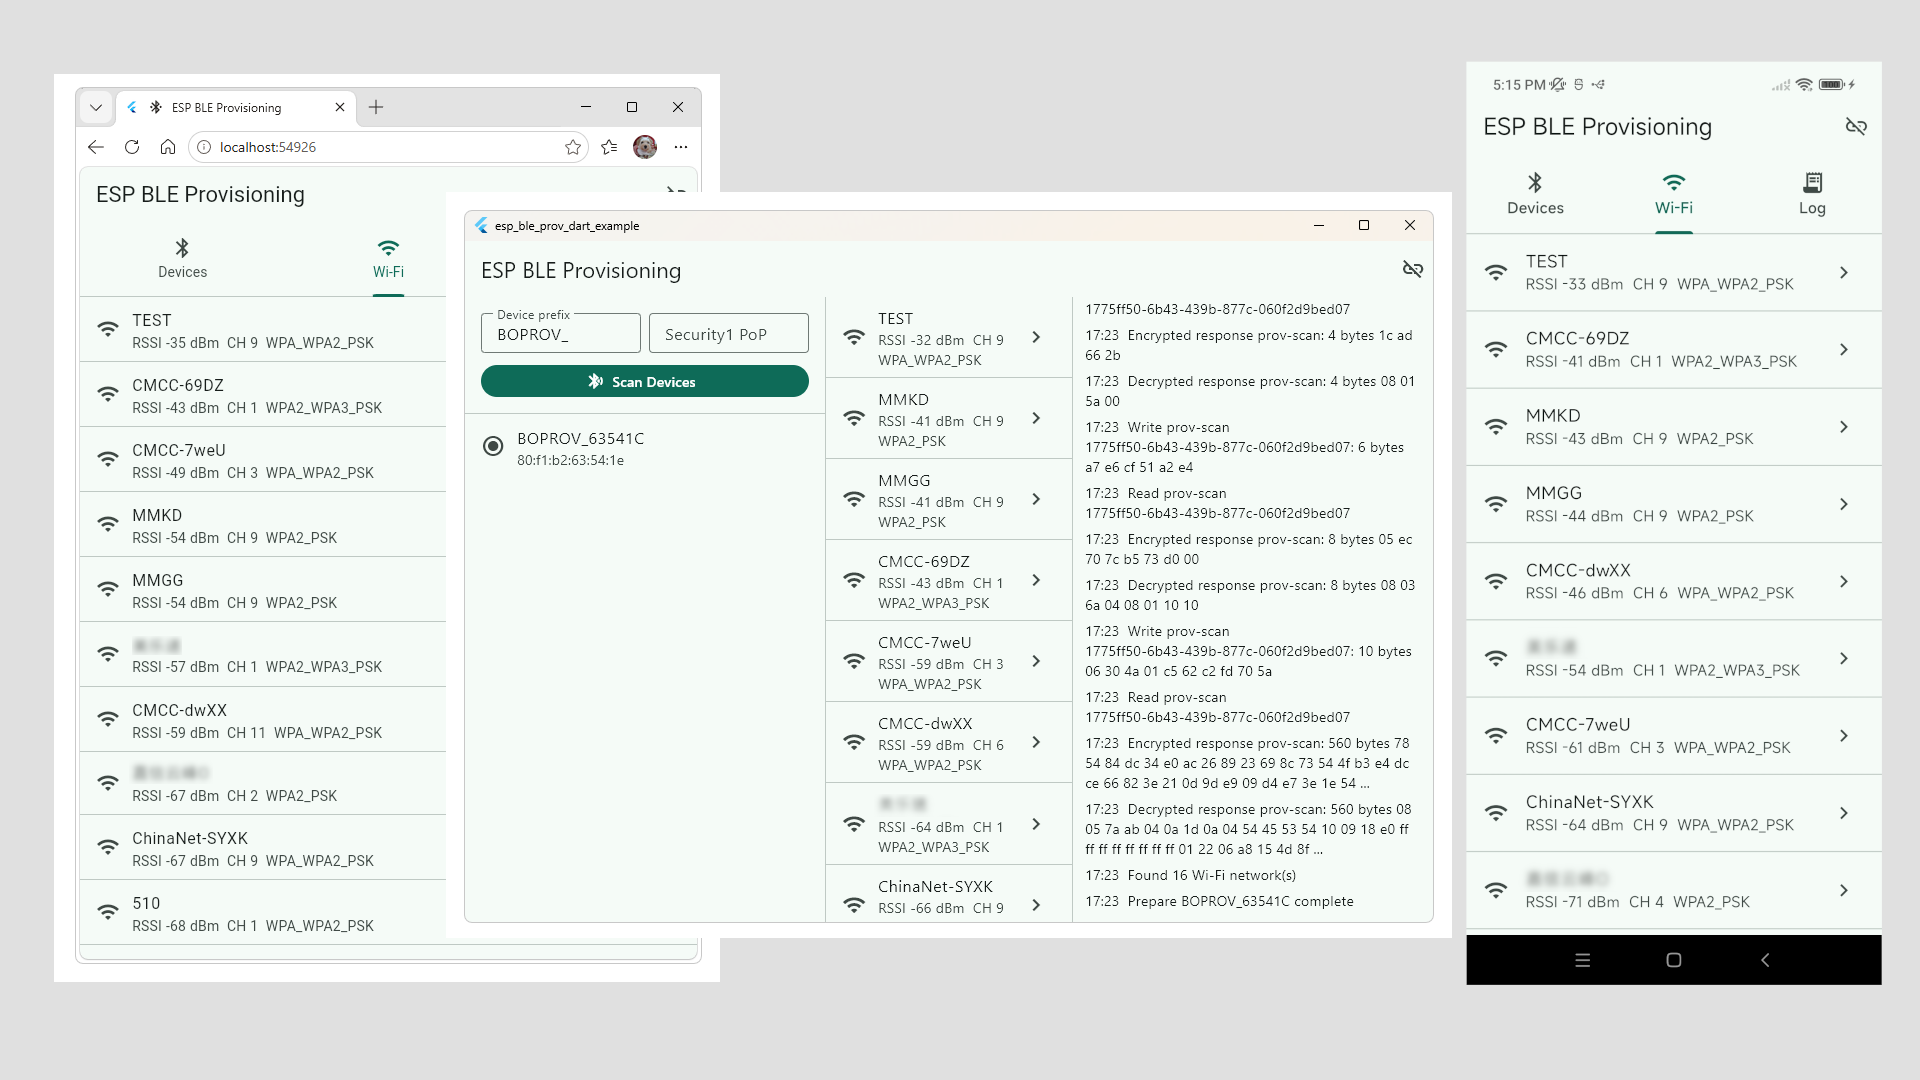
Task: Open the Log tab on mobile app
Action: pyautogui.click(x=1812, y=194)
